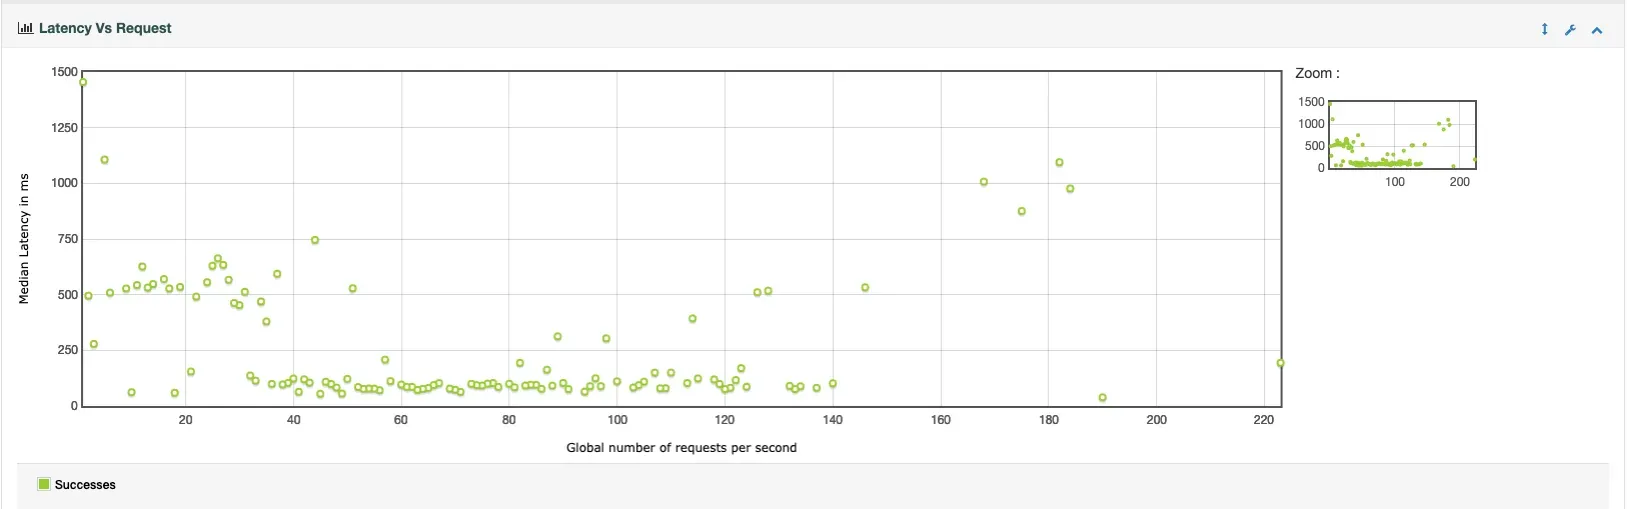The image size is (1627, 509).
Task: Open chart settings via the wrench icon
Action: point(1570,30)
